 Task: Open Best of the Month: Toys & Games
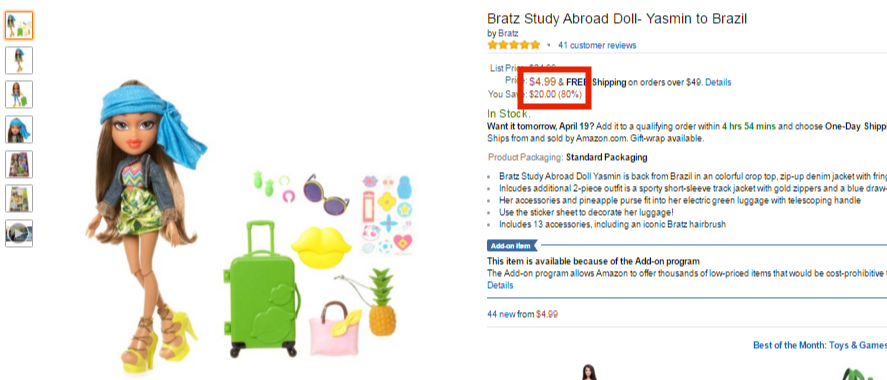[820, 345]
